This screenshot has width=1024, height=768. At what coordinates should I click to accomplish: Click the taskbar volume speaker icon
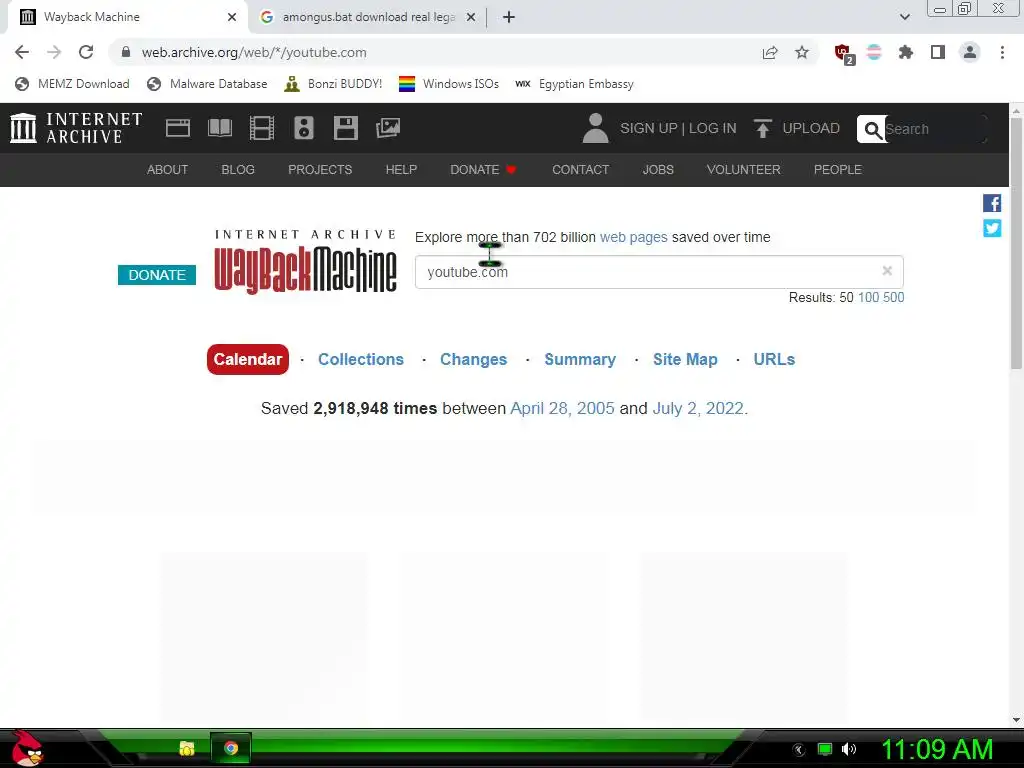click(849, 749)
